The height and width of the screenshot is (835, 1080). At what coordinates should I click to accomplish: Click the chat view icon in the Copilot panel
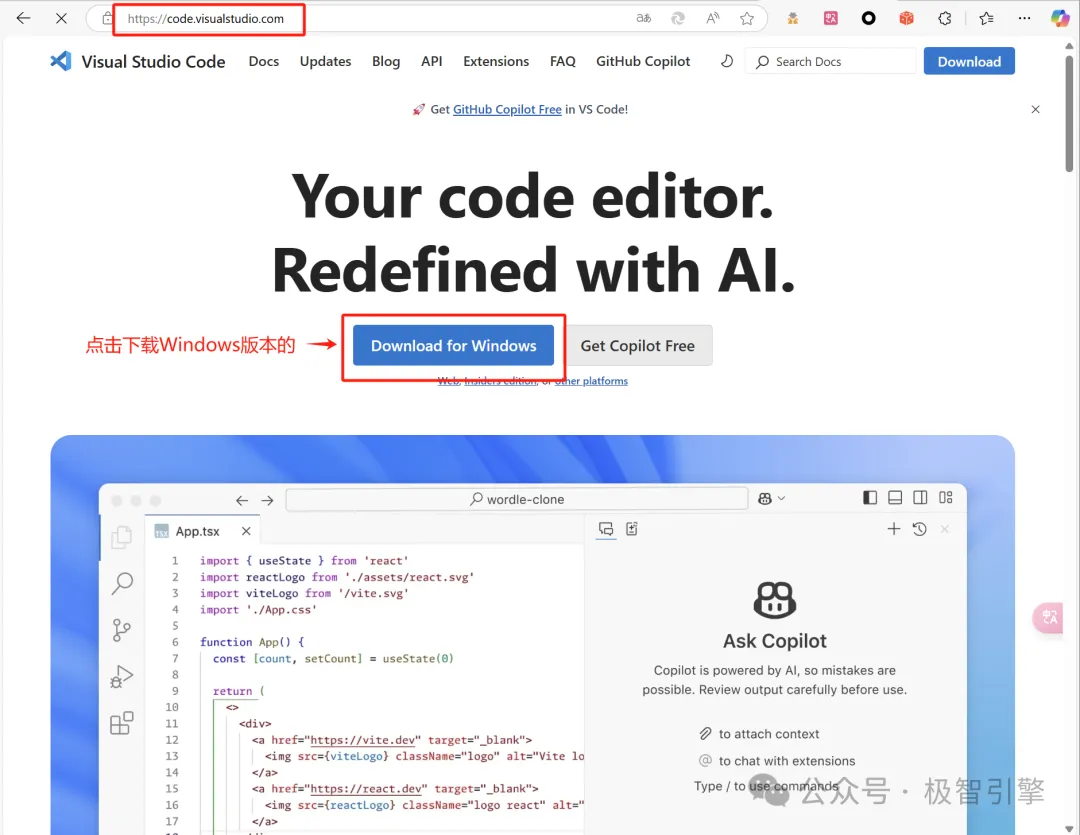click(606, 529)
